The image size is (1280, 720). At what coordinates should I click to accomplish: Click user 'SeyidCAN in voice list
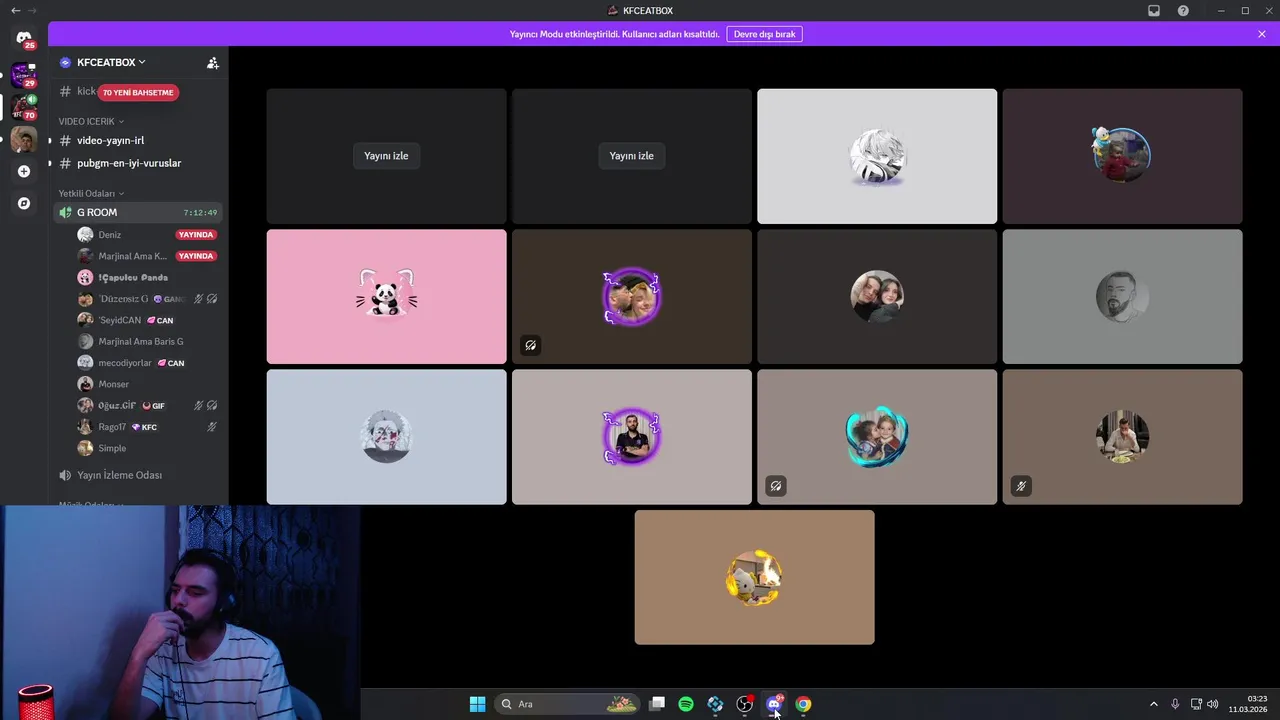tap(119, 320)
